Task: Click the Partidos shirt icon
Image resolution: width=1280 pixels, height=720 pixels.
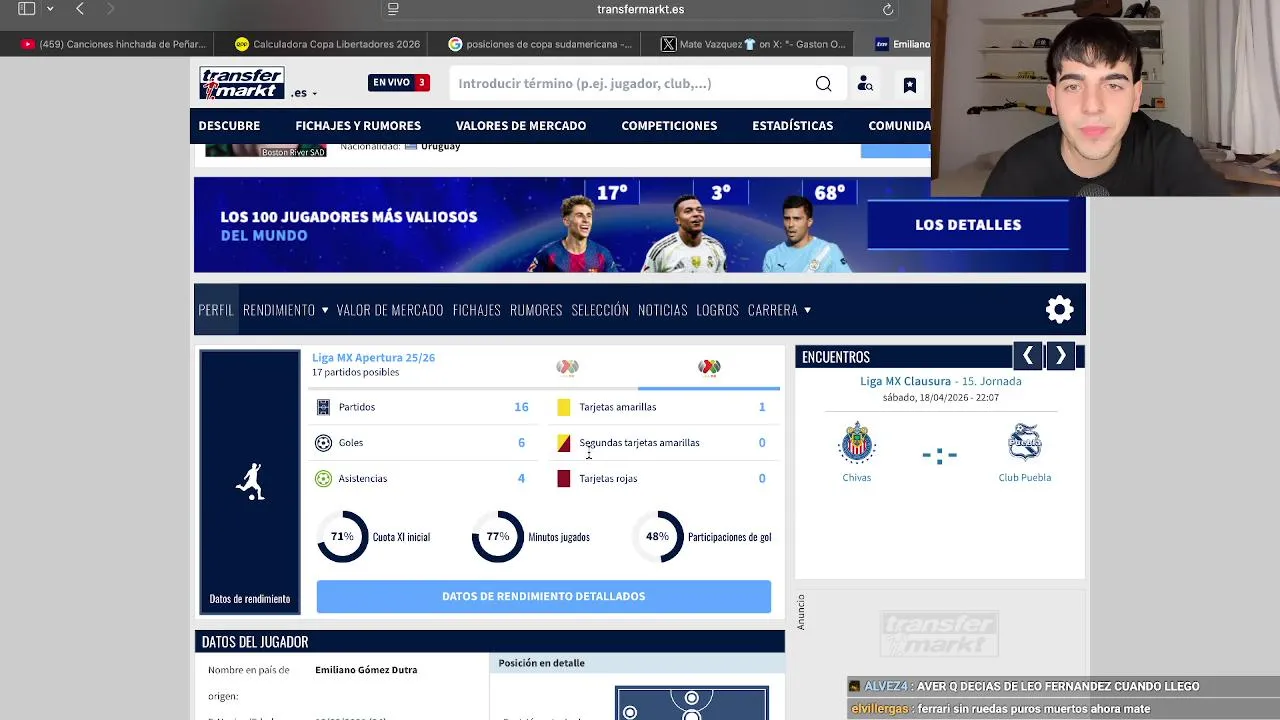Action: click(x=323, y=407)
